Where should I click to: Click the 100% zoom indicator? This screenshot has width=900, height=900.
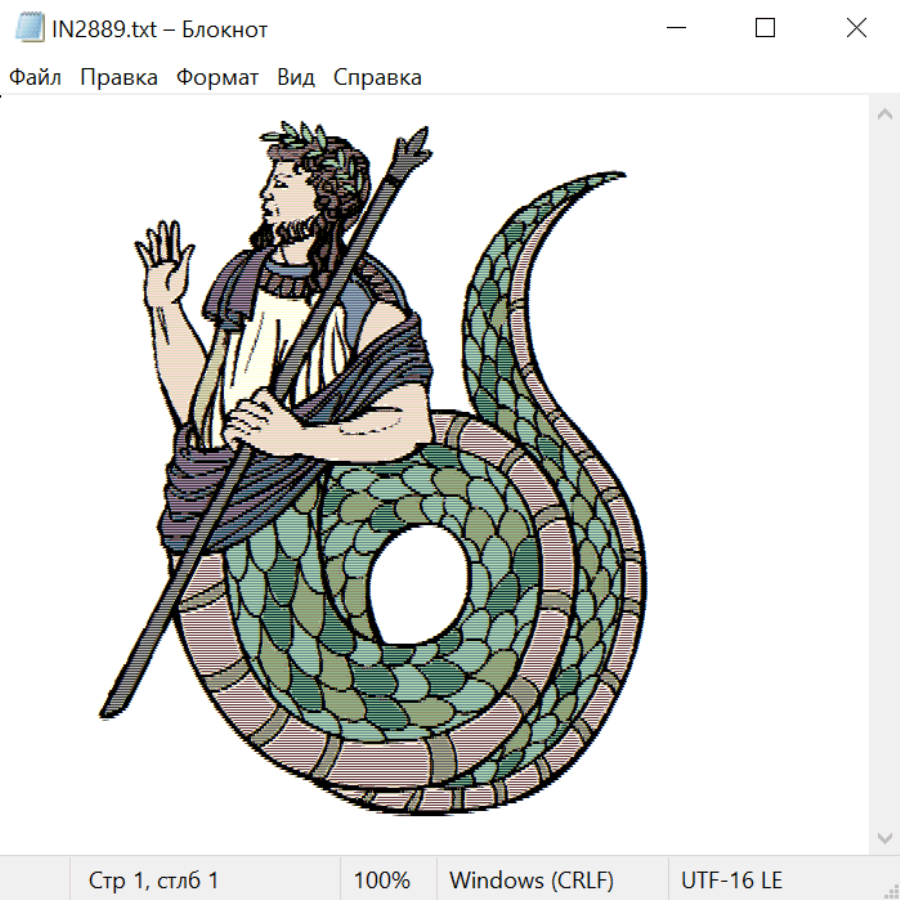[382, 881]
